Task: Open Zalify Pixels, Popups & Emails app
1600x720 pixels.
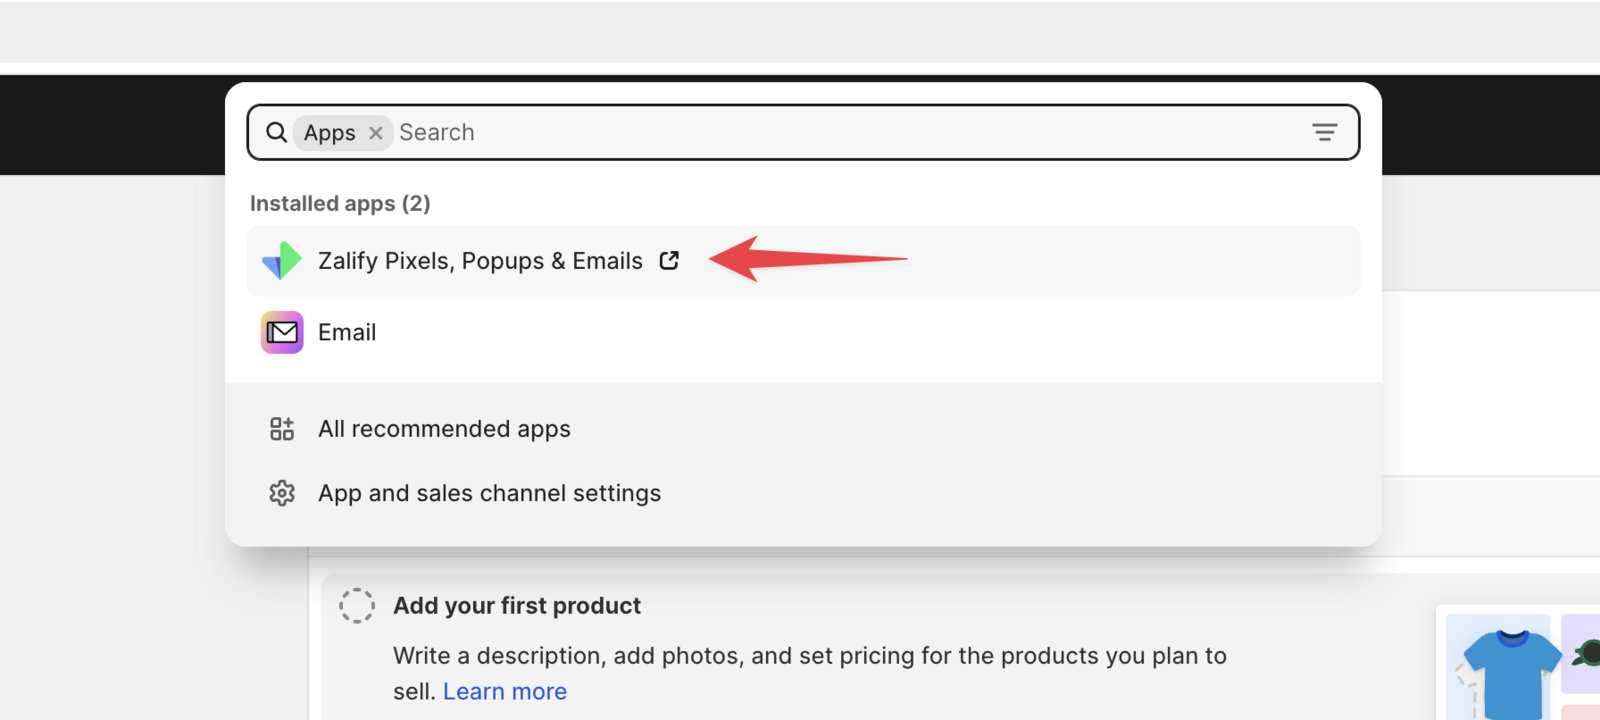Action: [480, 261]
